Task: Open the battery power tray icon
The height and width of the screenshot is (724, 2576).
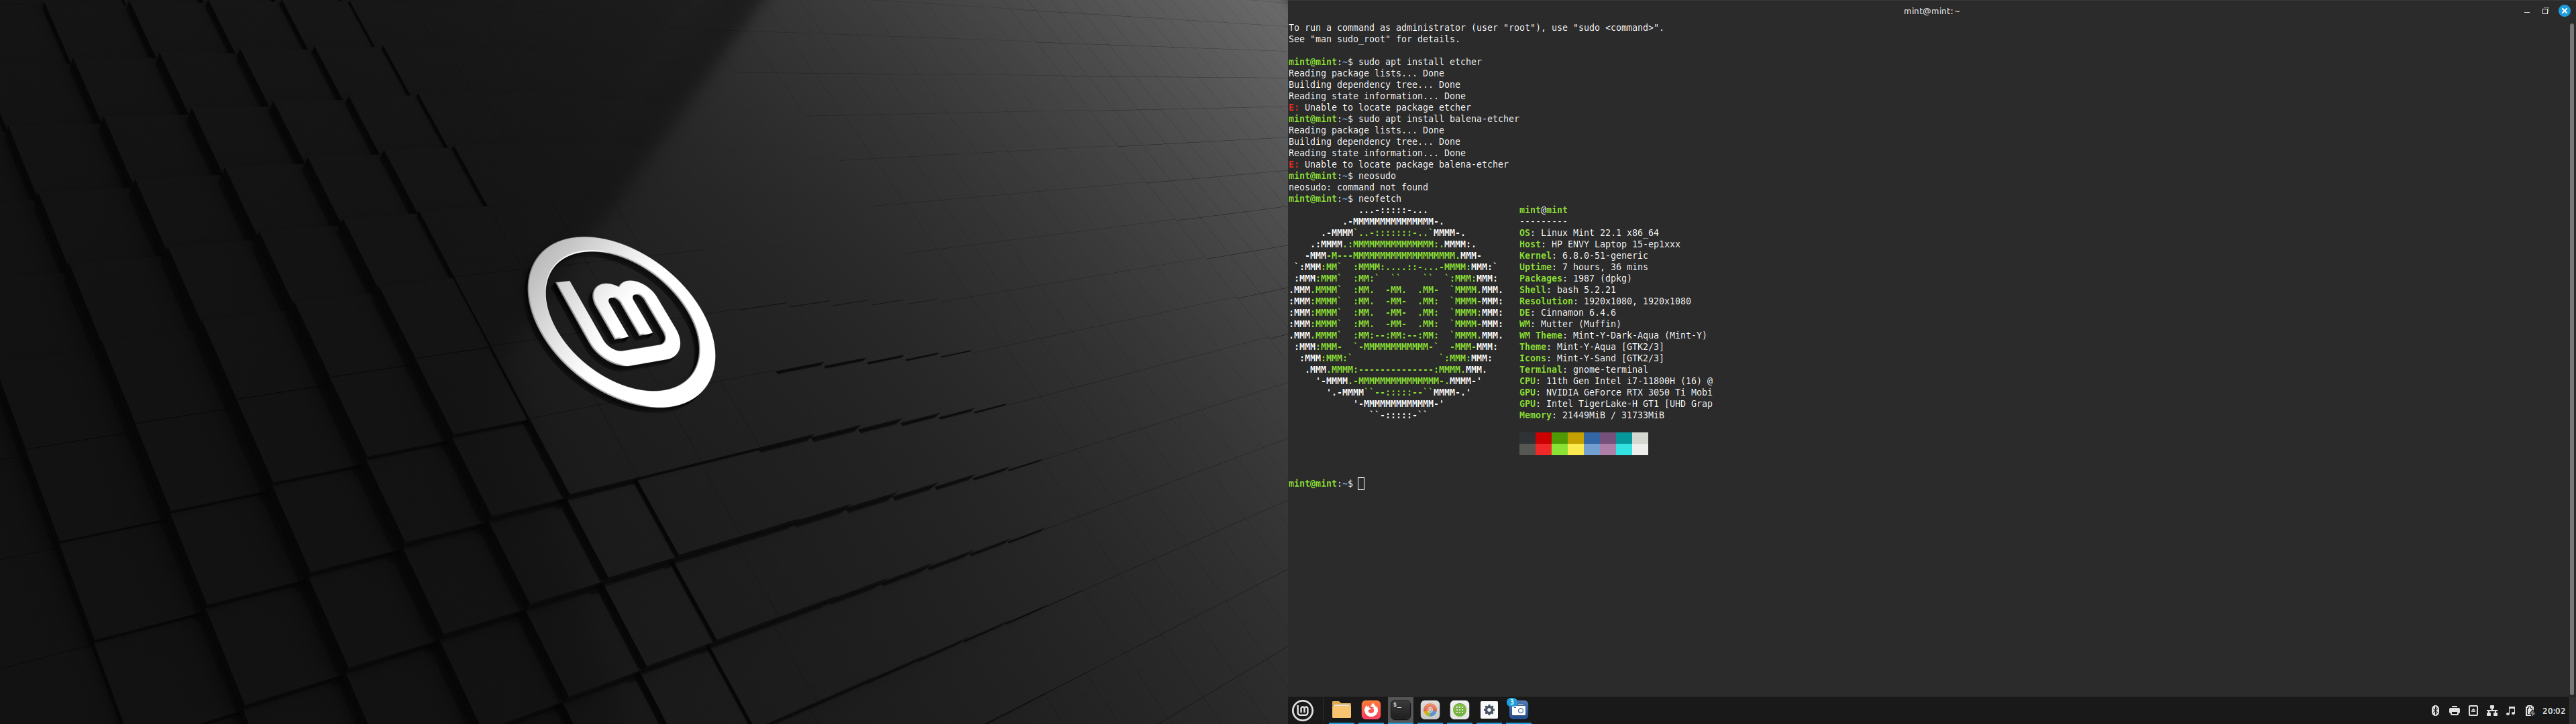Action: 2530,711
